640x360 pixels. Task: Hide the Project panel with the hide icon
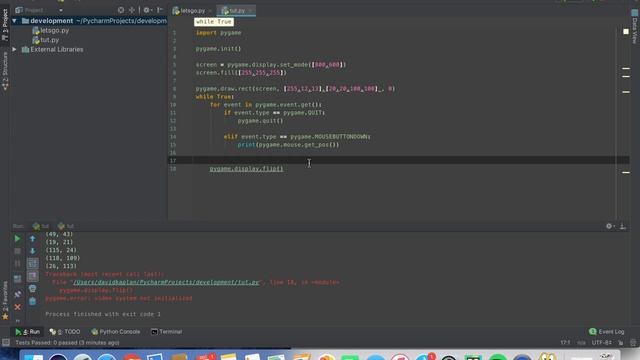tap(160, 10)
